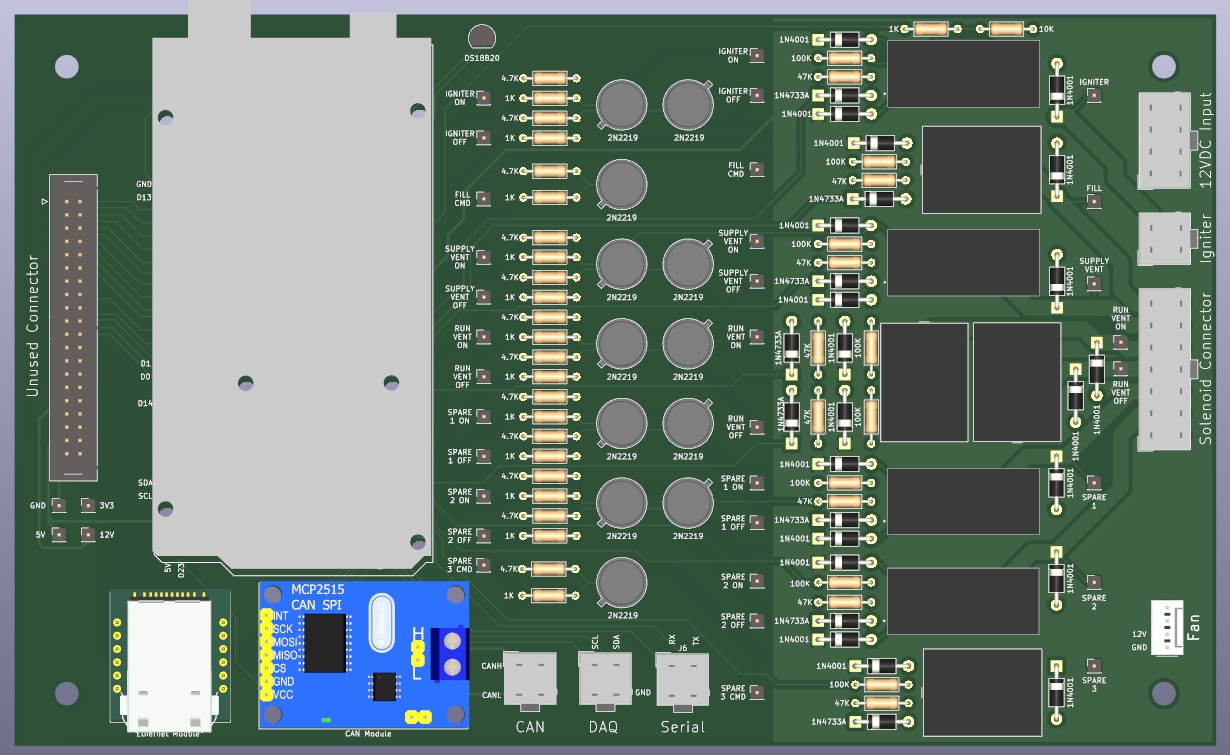1230x755 pixels.
Task: Click the Solenoid Connector housing
Action: coord(1164,369)
